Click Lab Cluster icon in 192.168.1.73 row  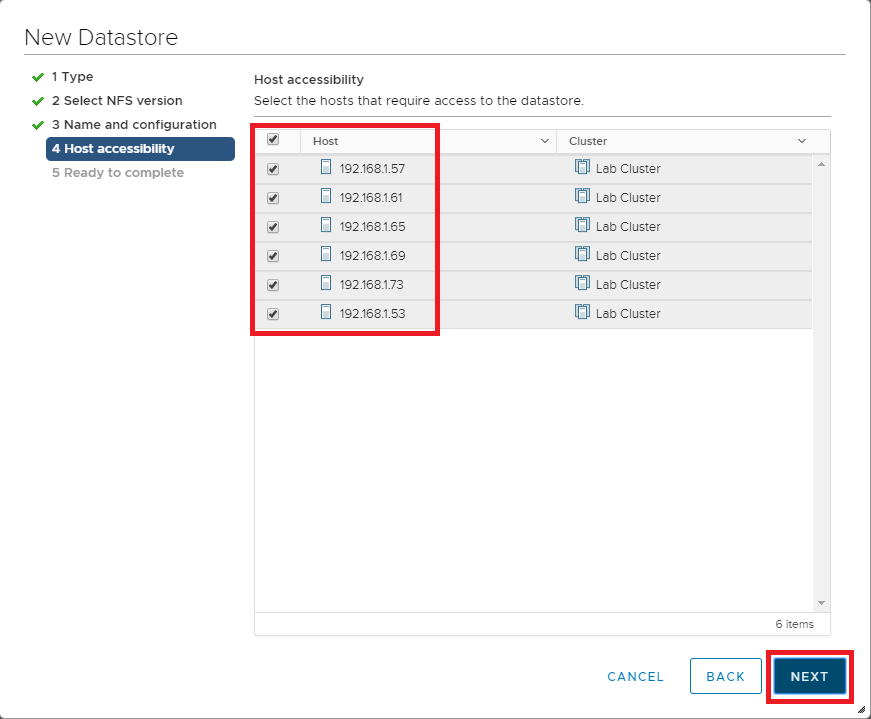click(582, 284)
